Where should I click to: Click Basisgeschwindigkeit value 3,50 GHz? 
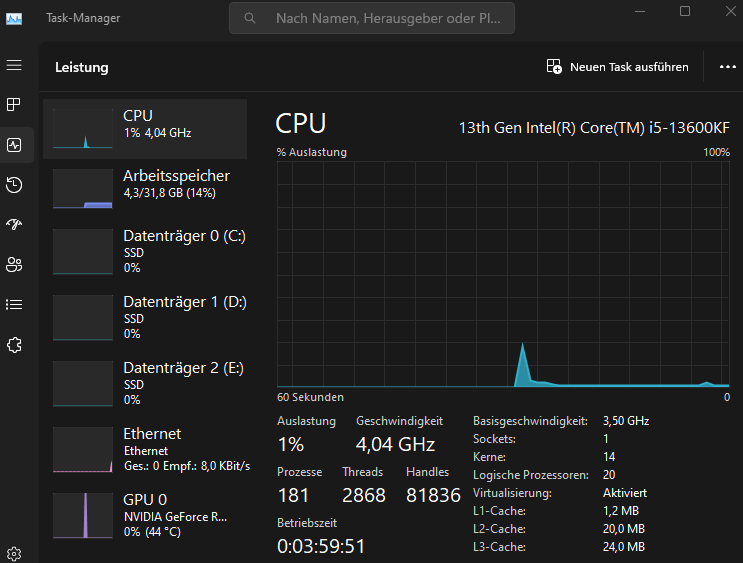626,421
